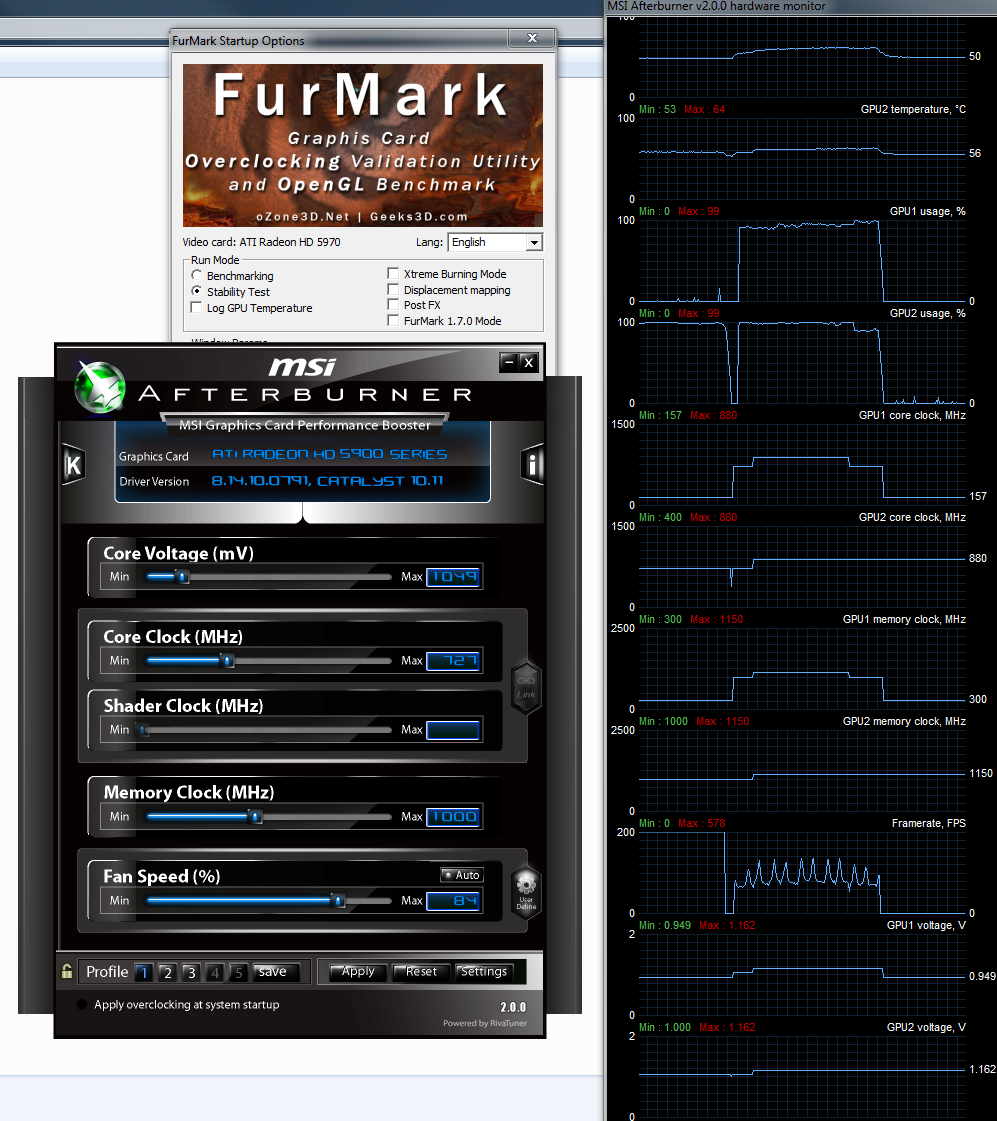997x1121 pixels.
Task: Click the Shader Clock slider handle
Action: 144,730
